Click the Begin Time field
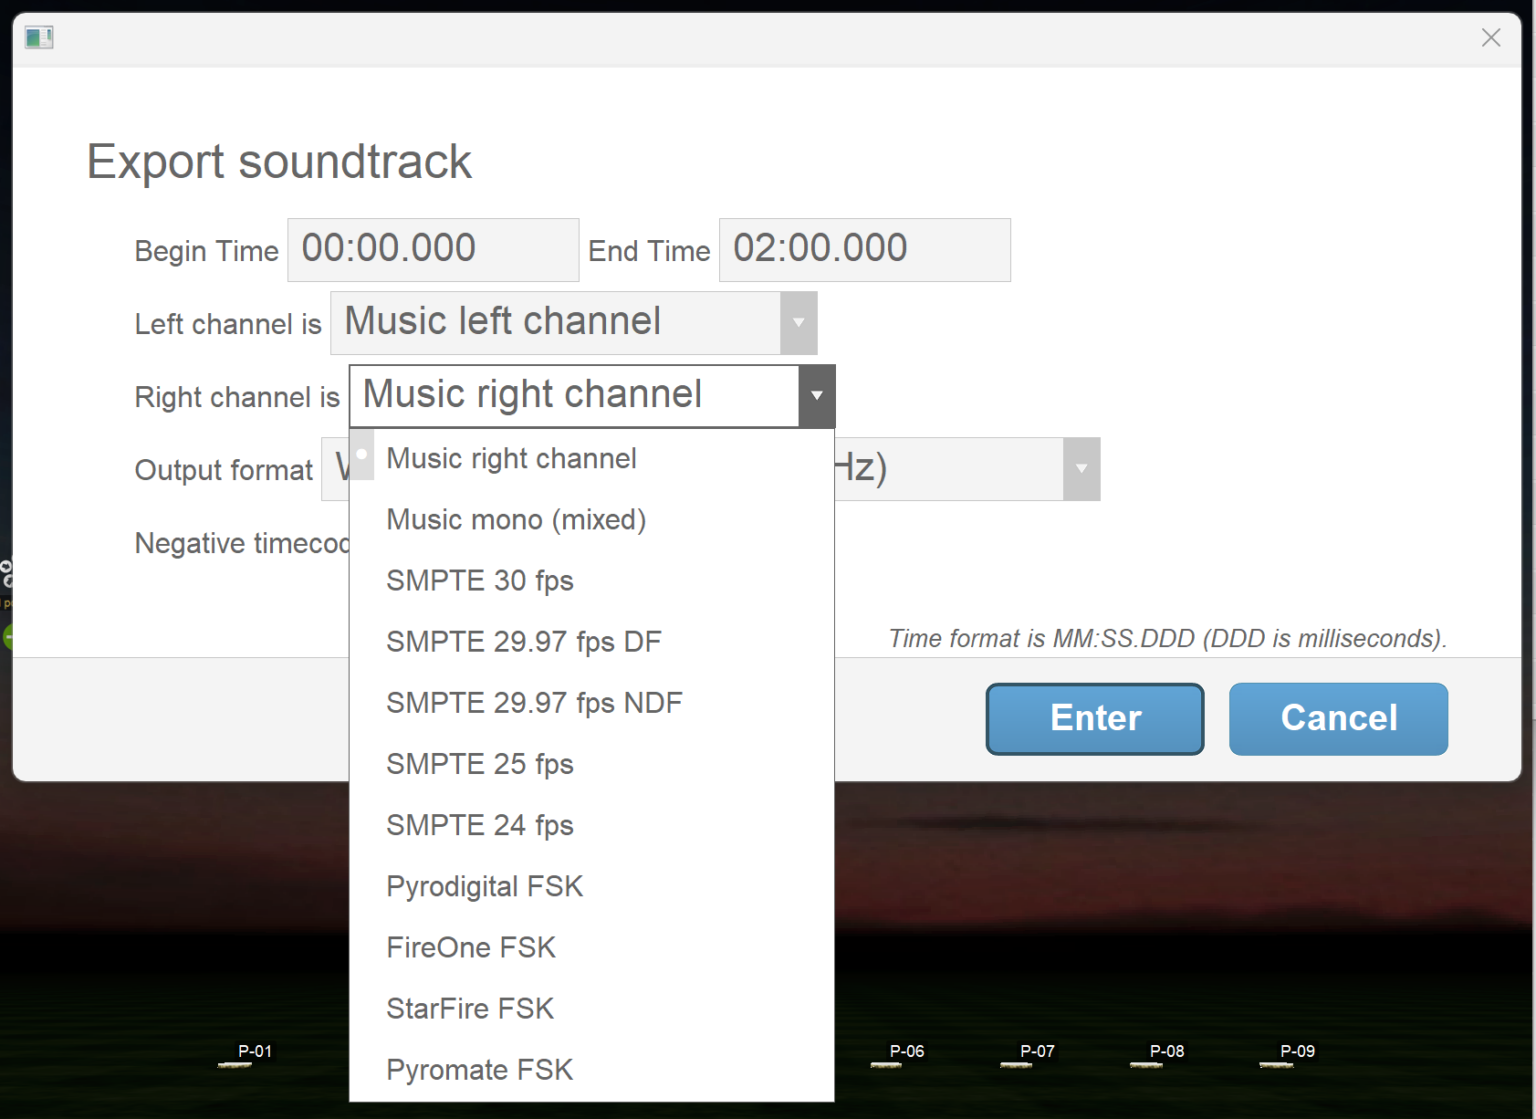Viewport: 1536px width, 1119px height. 433,249
